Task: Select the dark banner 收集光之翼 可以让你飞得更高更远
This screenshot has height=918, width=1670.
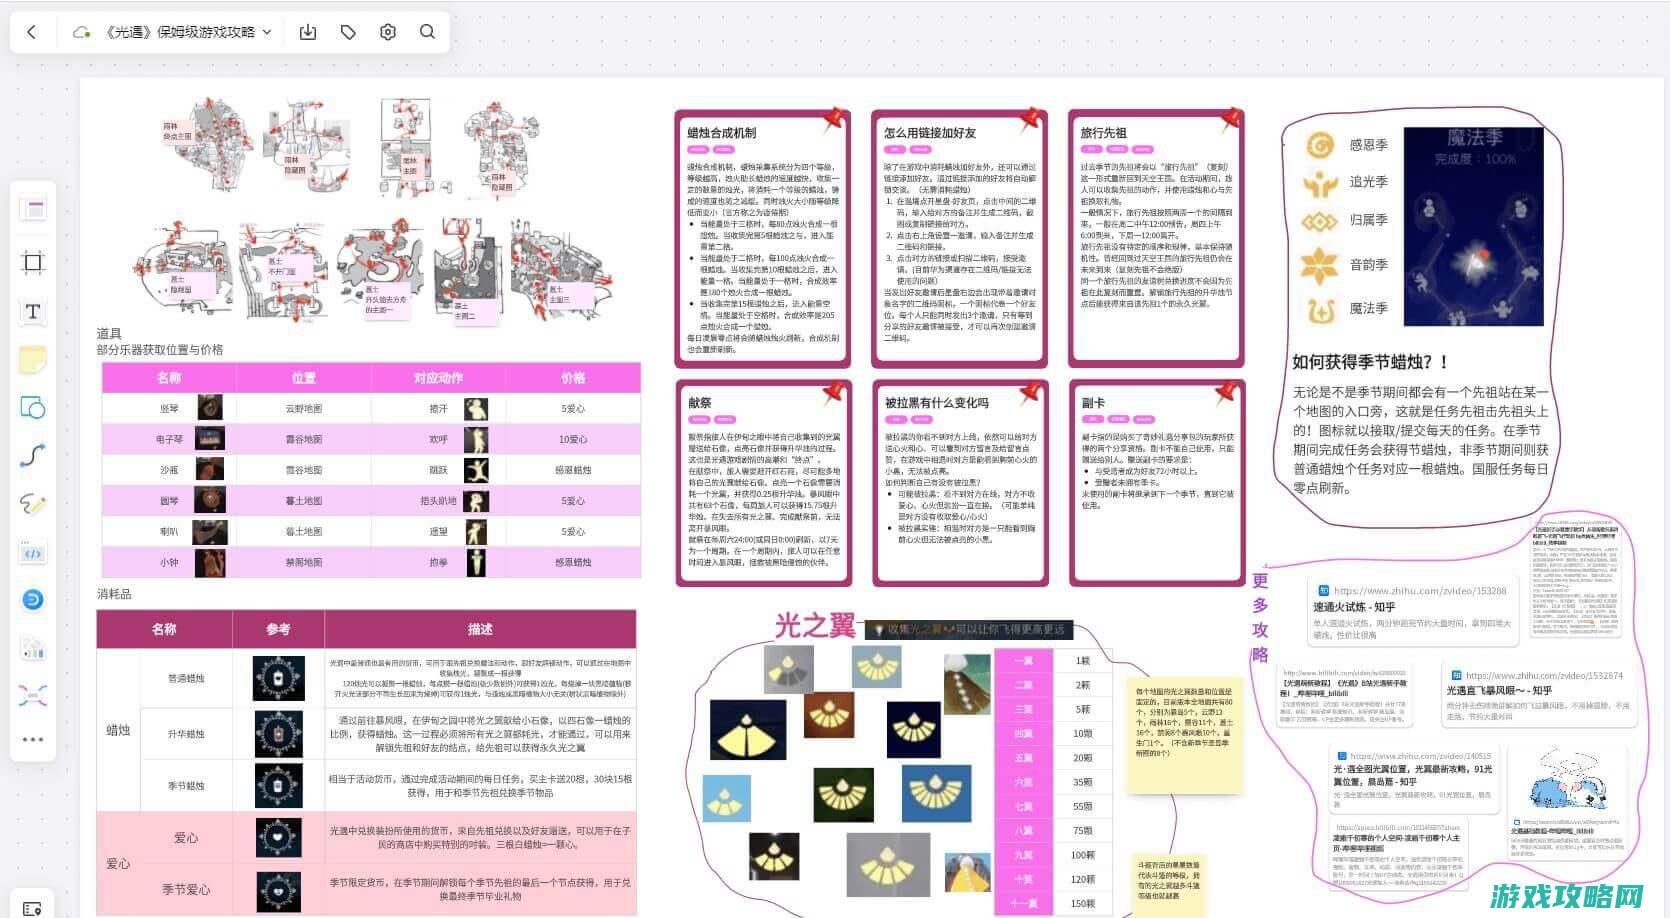Action: pos(968,629)
